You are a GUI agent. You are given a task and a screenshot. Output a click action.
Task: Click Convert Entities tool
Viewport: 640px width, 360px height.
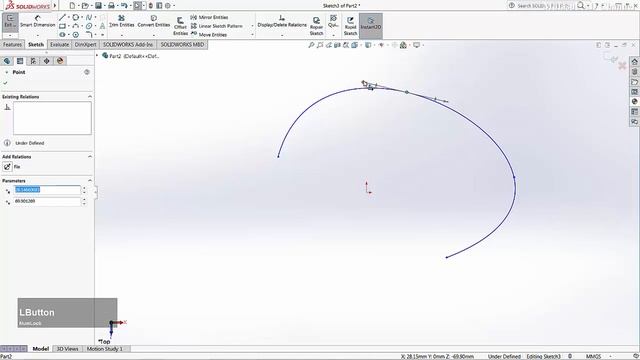pos(154,21)
